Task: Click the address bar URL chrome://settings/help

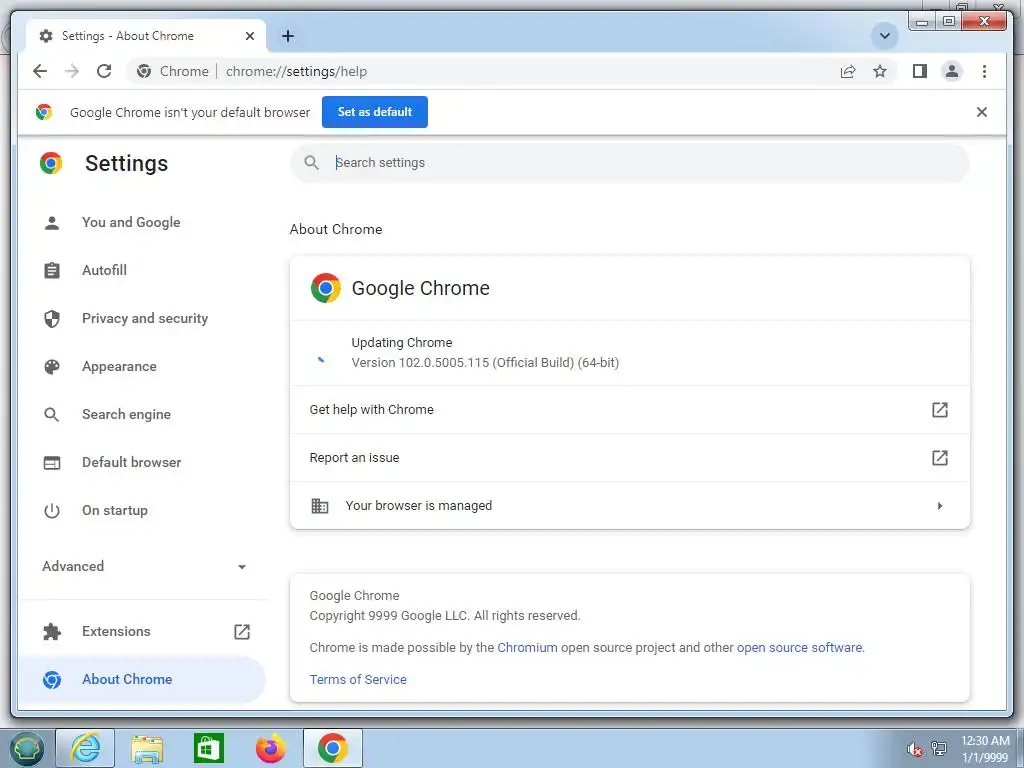Action: point(296,71)
